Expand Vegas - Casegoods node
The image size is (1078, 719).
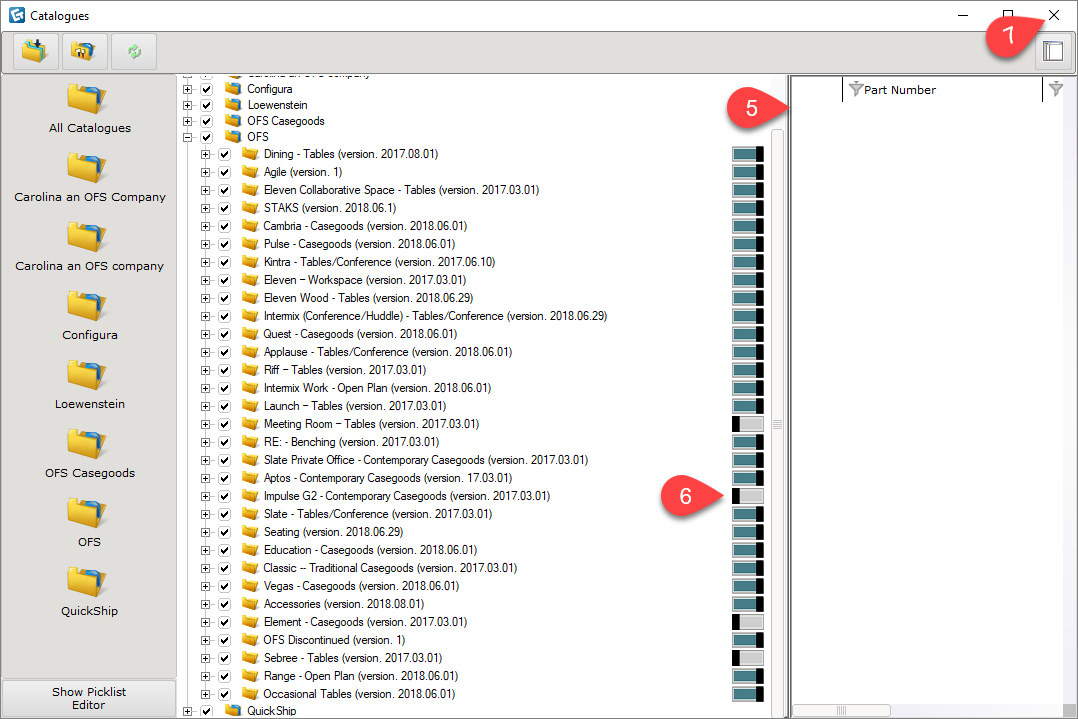tap(206, 586)
